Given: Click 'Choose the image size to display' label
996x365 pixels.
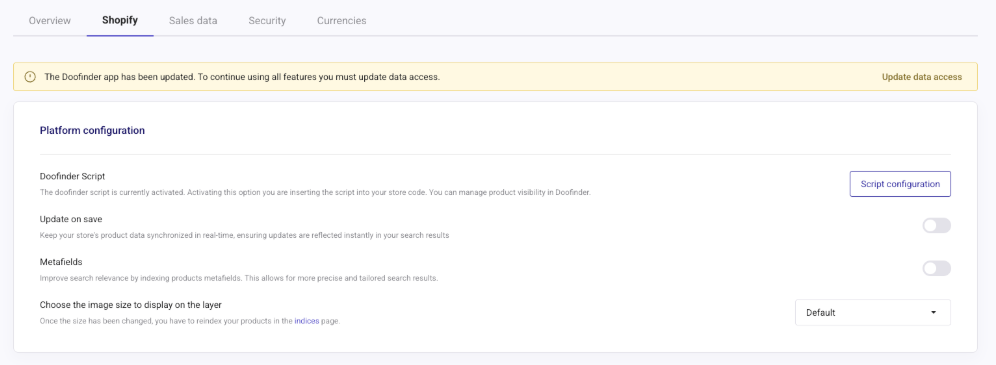Looking at the screenshot, I should click(x=130, y=305).
